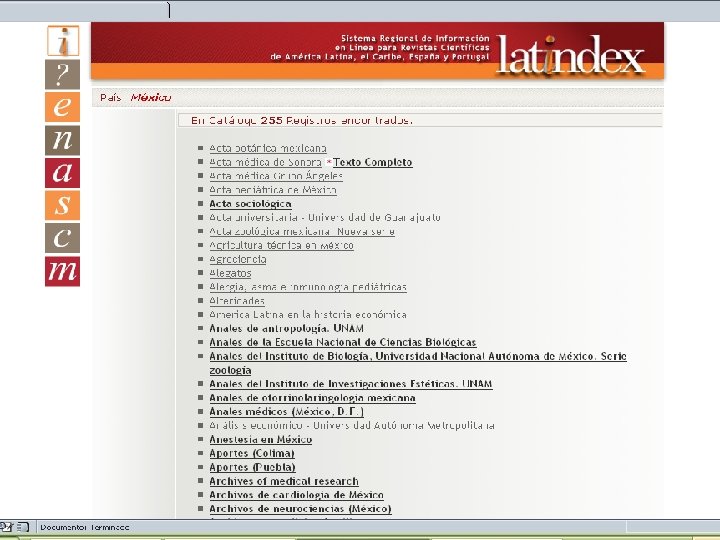Click the 'Texto Completo' link
The height and width of the screenshot is (540, 720).
tap(373, 162)
